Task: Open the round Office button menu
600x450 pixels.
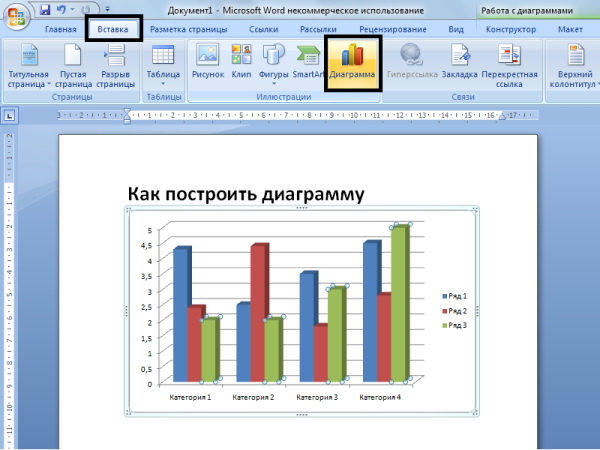Action: (15, 14)
